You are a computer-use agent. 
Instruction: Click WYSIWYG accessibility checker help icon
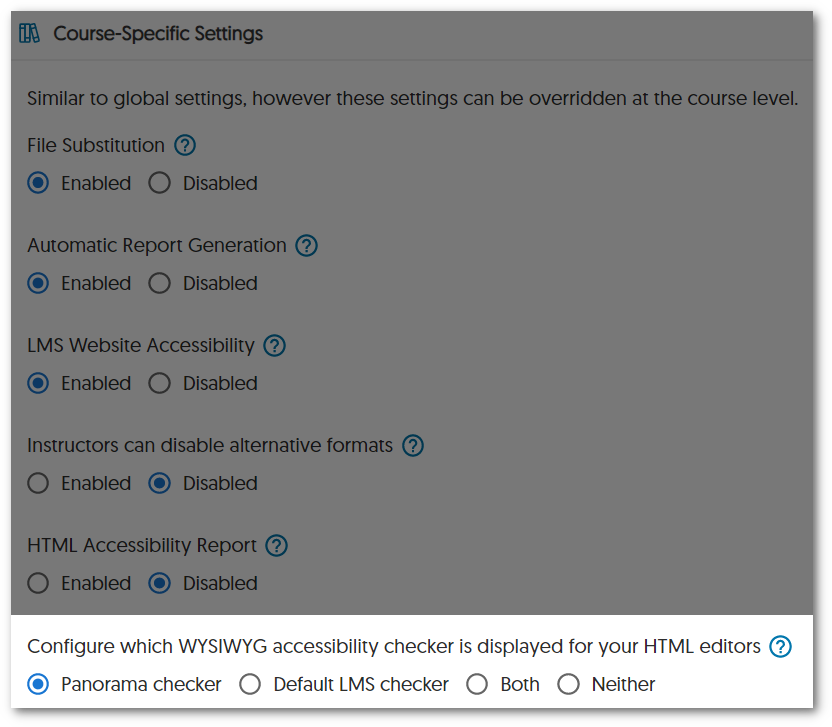(780, 647)
